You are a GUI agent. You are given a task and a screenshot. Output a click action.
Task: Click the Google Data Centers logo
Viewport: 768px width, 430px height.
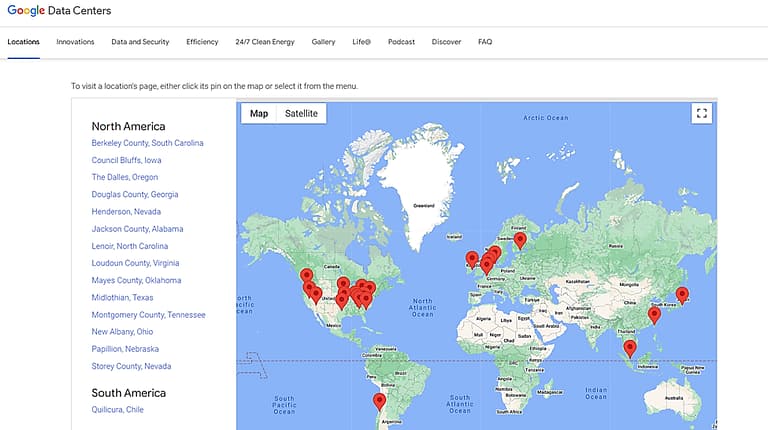click(59, 11)
